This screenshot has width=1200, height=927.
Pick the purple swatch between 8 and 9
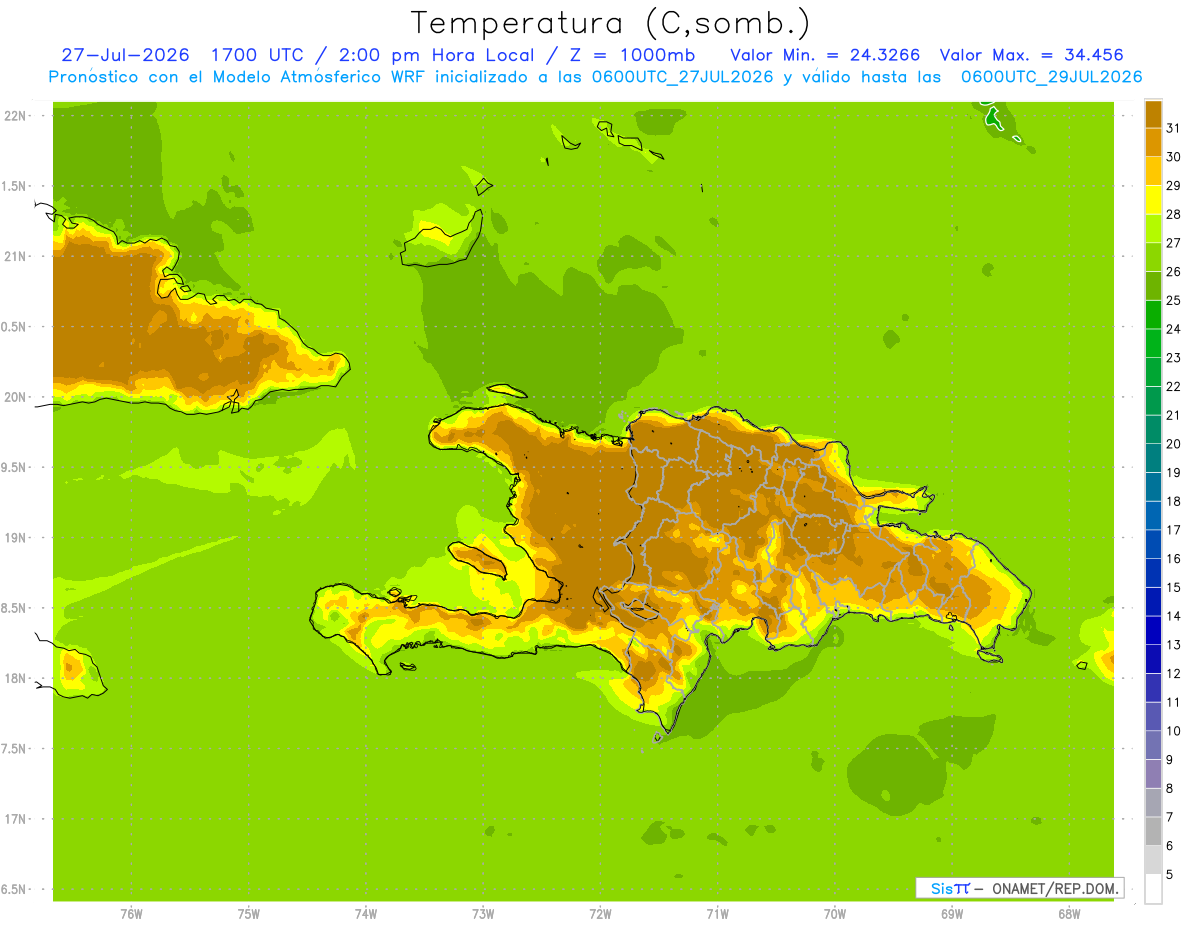pos(1153,774)
